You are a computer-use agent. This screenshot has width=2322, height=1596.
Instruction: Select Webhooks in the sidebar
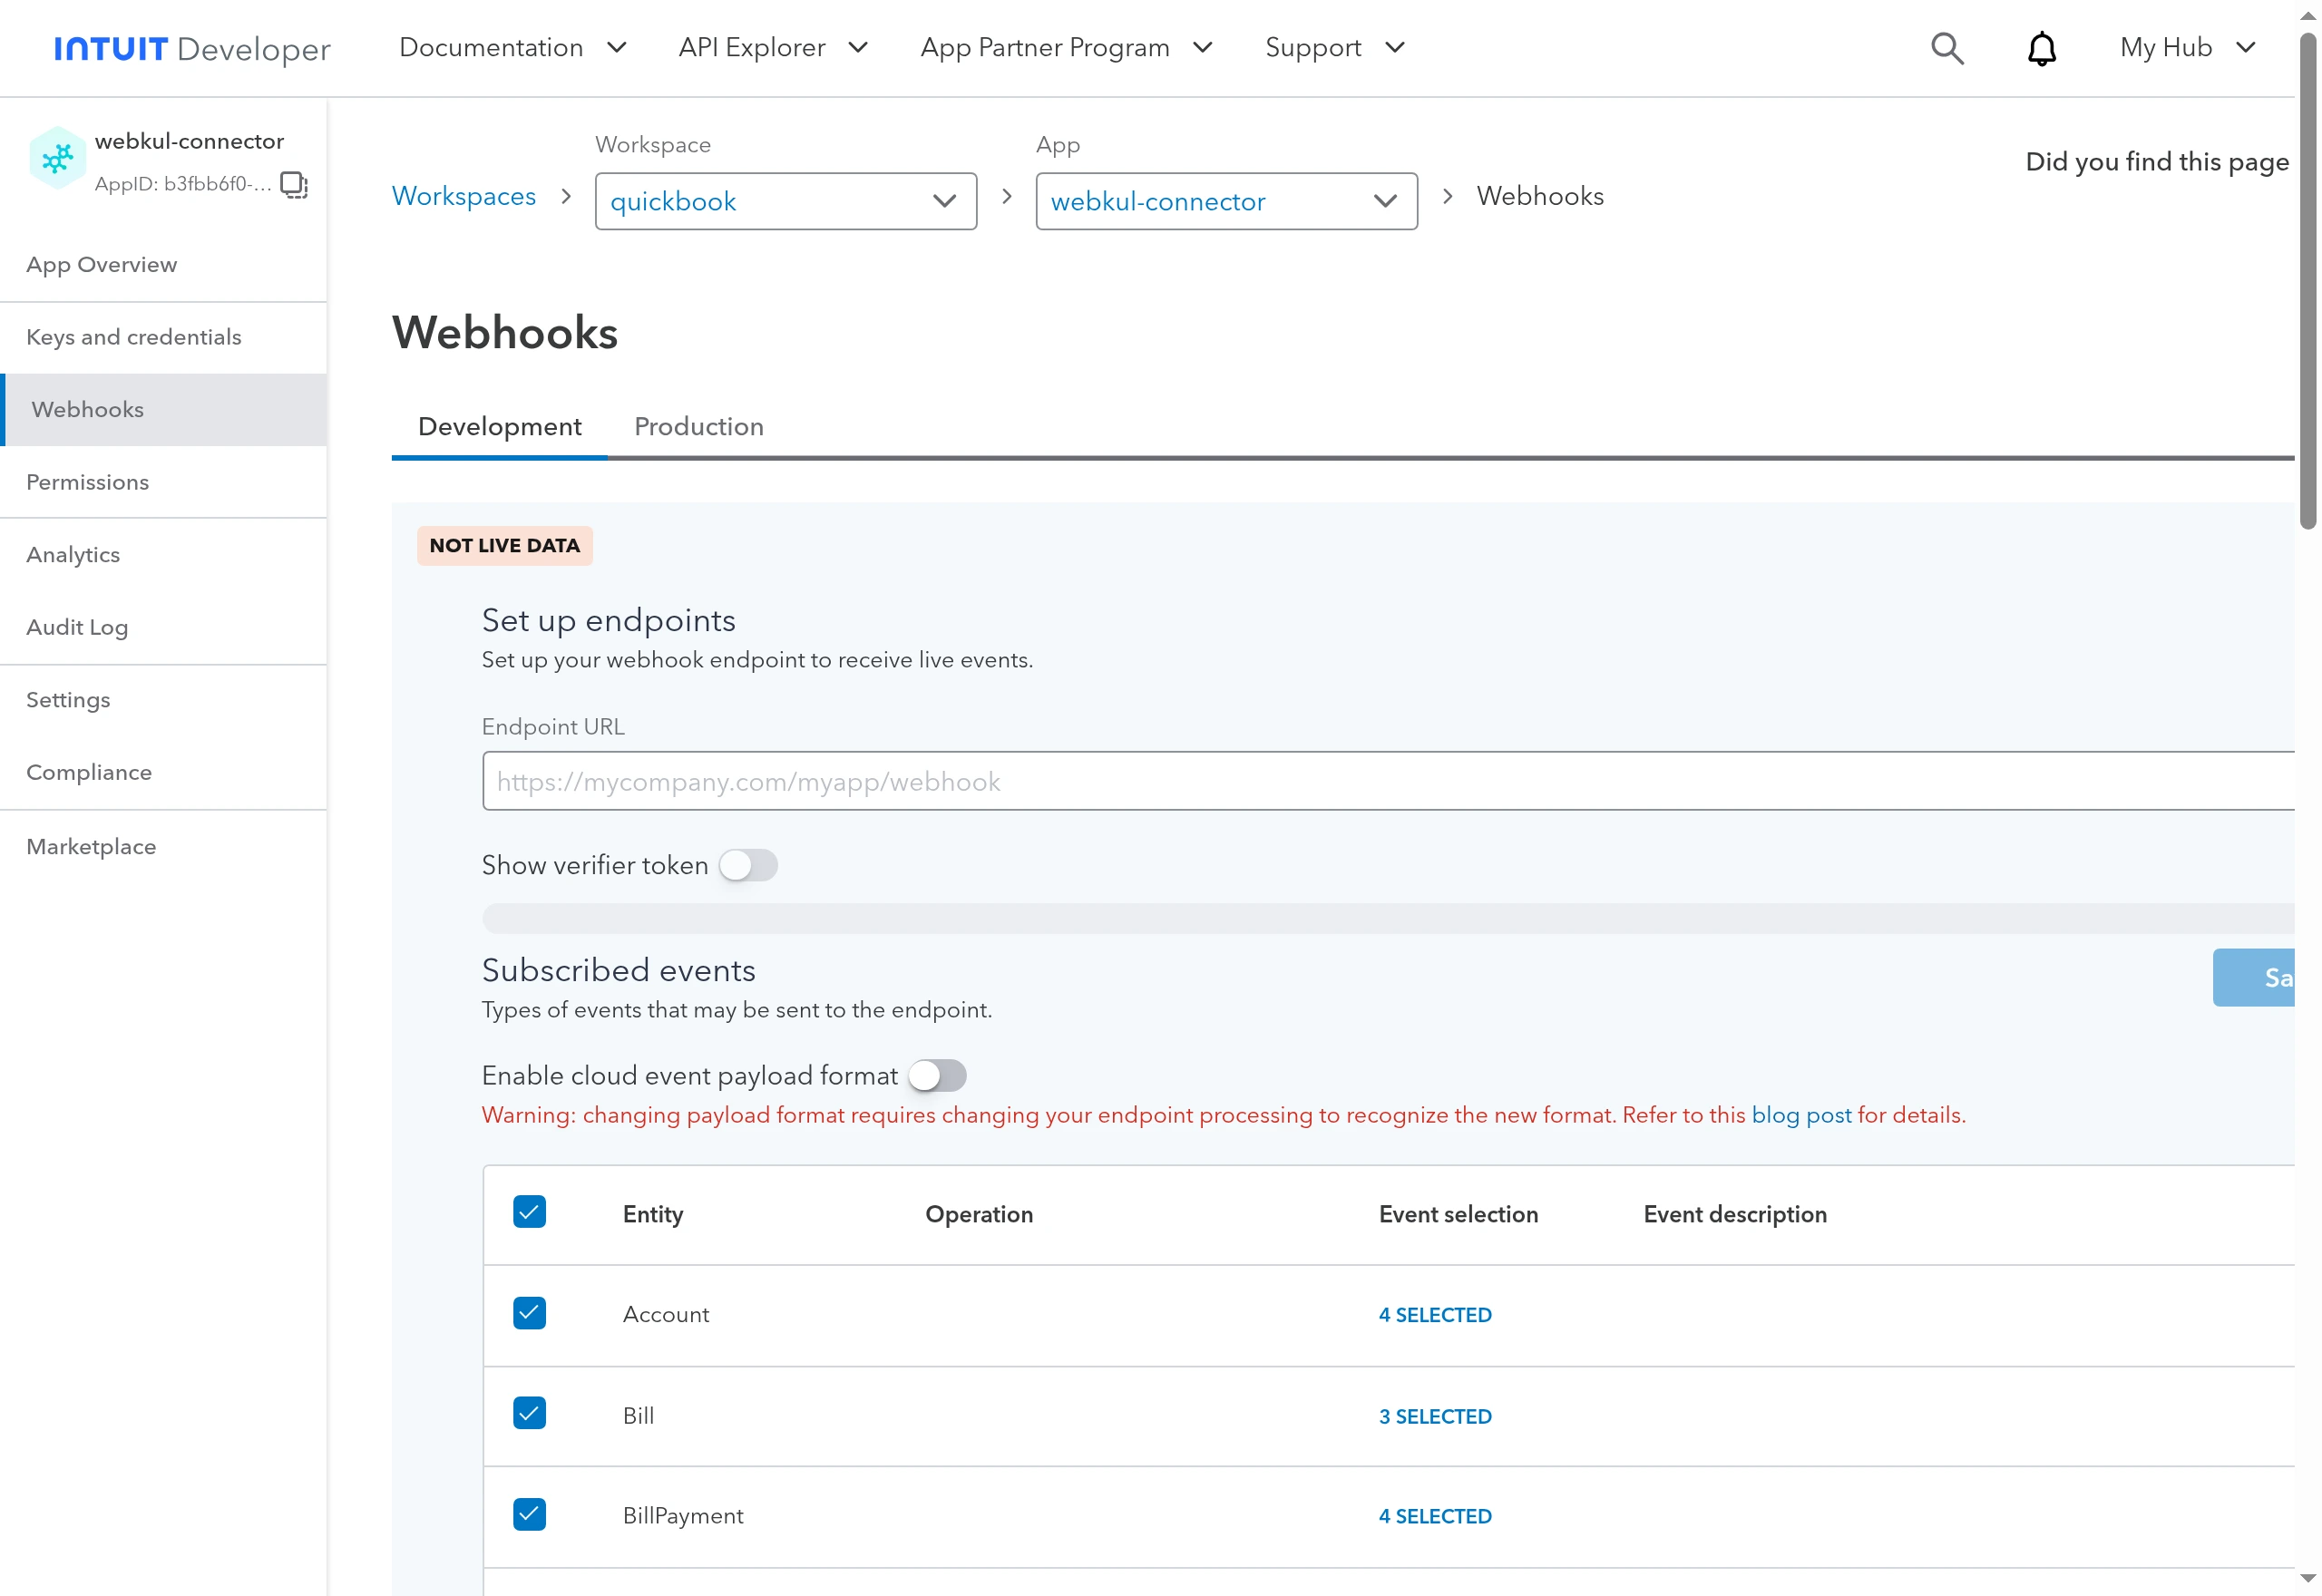(x=163, y=409)
